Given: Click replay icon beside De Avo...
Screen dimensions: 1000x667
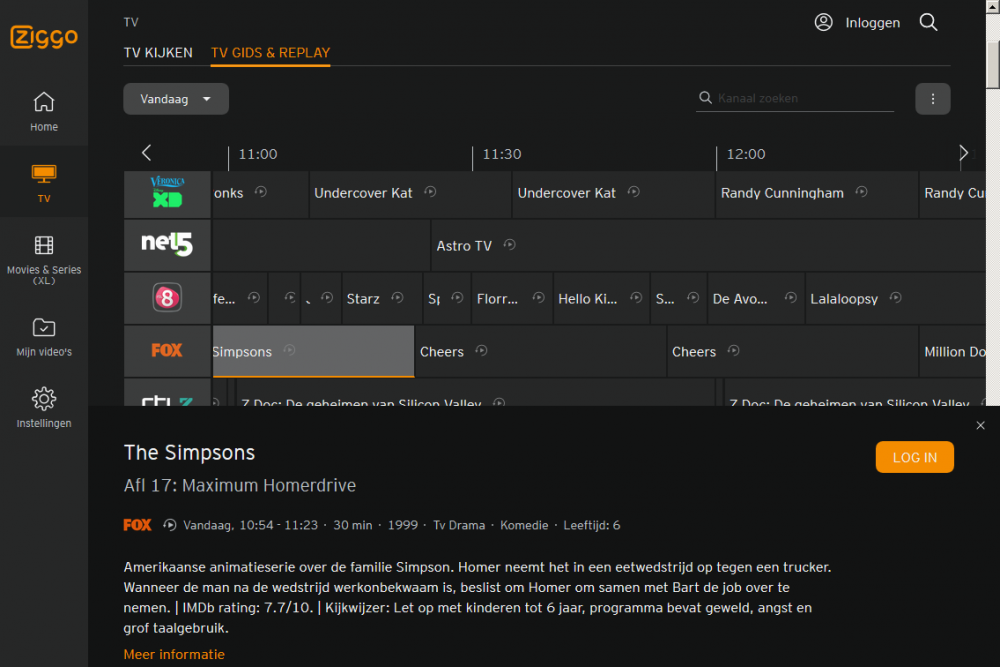Looking at the screenshot, I should pyautogui.click(x=791, y=298).
